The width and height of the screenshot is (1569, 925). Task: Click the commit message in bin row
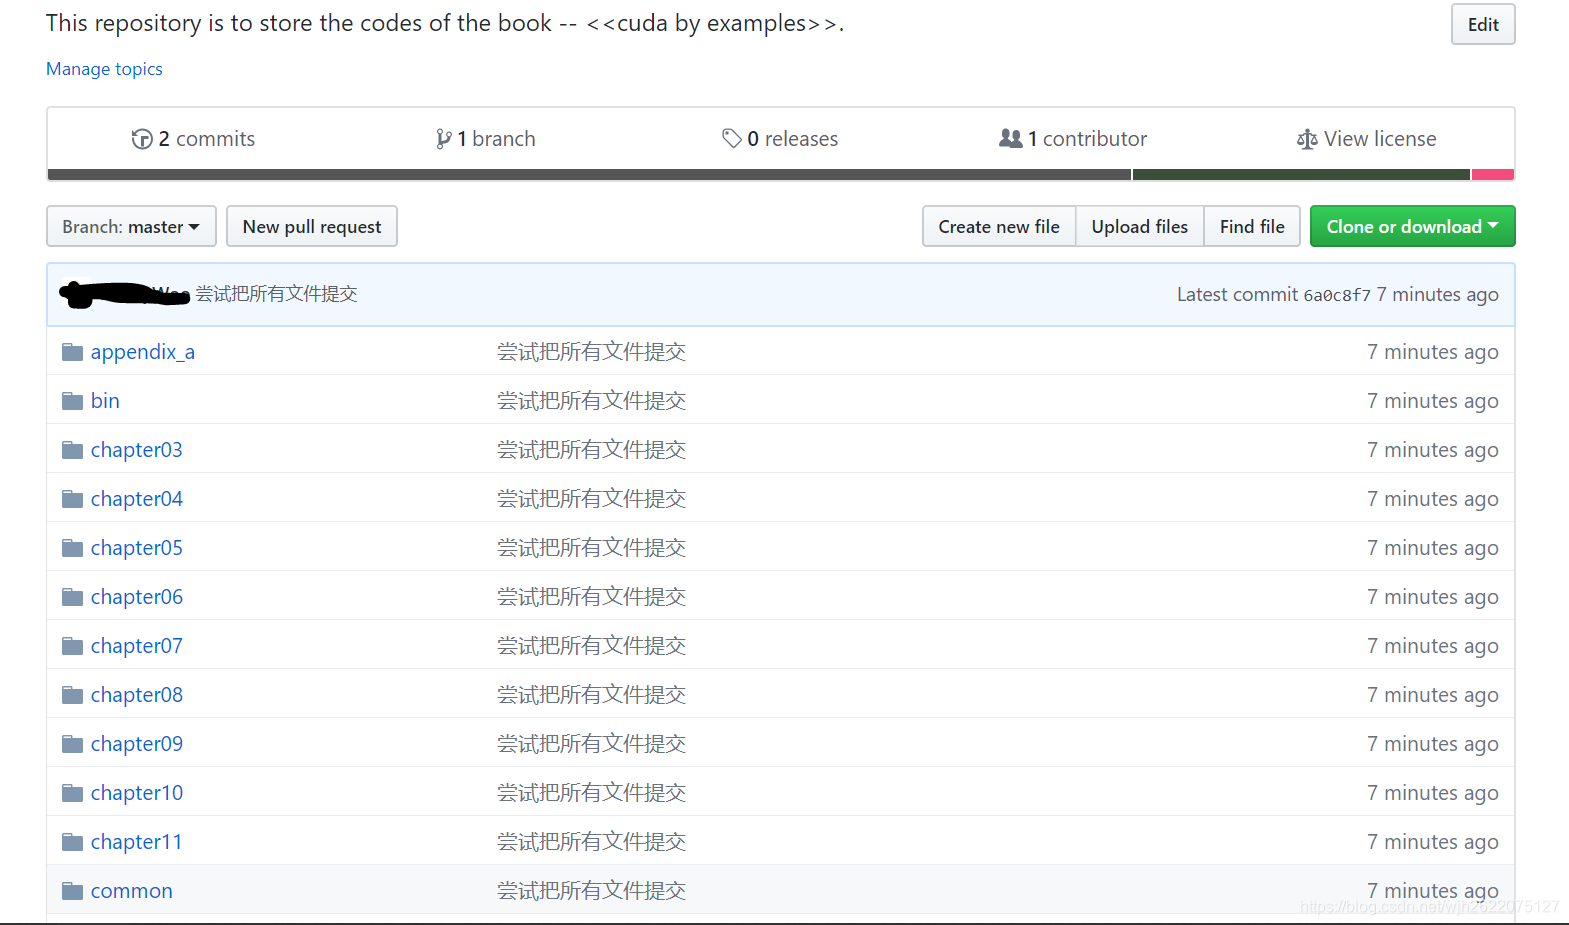(591, 401)
